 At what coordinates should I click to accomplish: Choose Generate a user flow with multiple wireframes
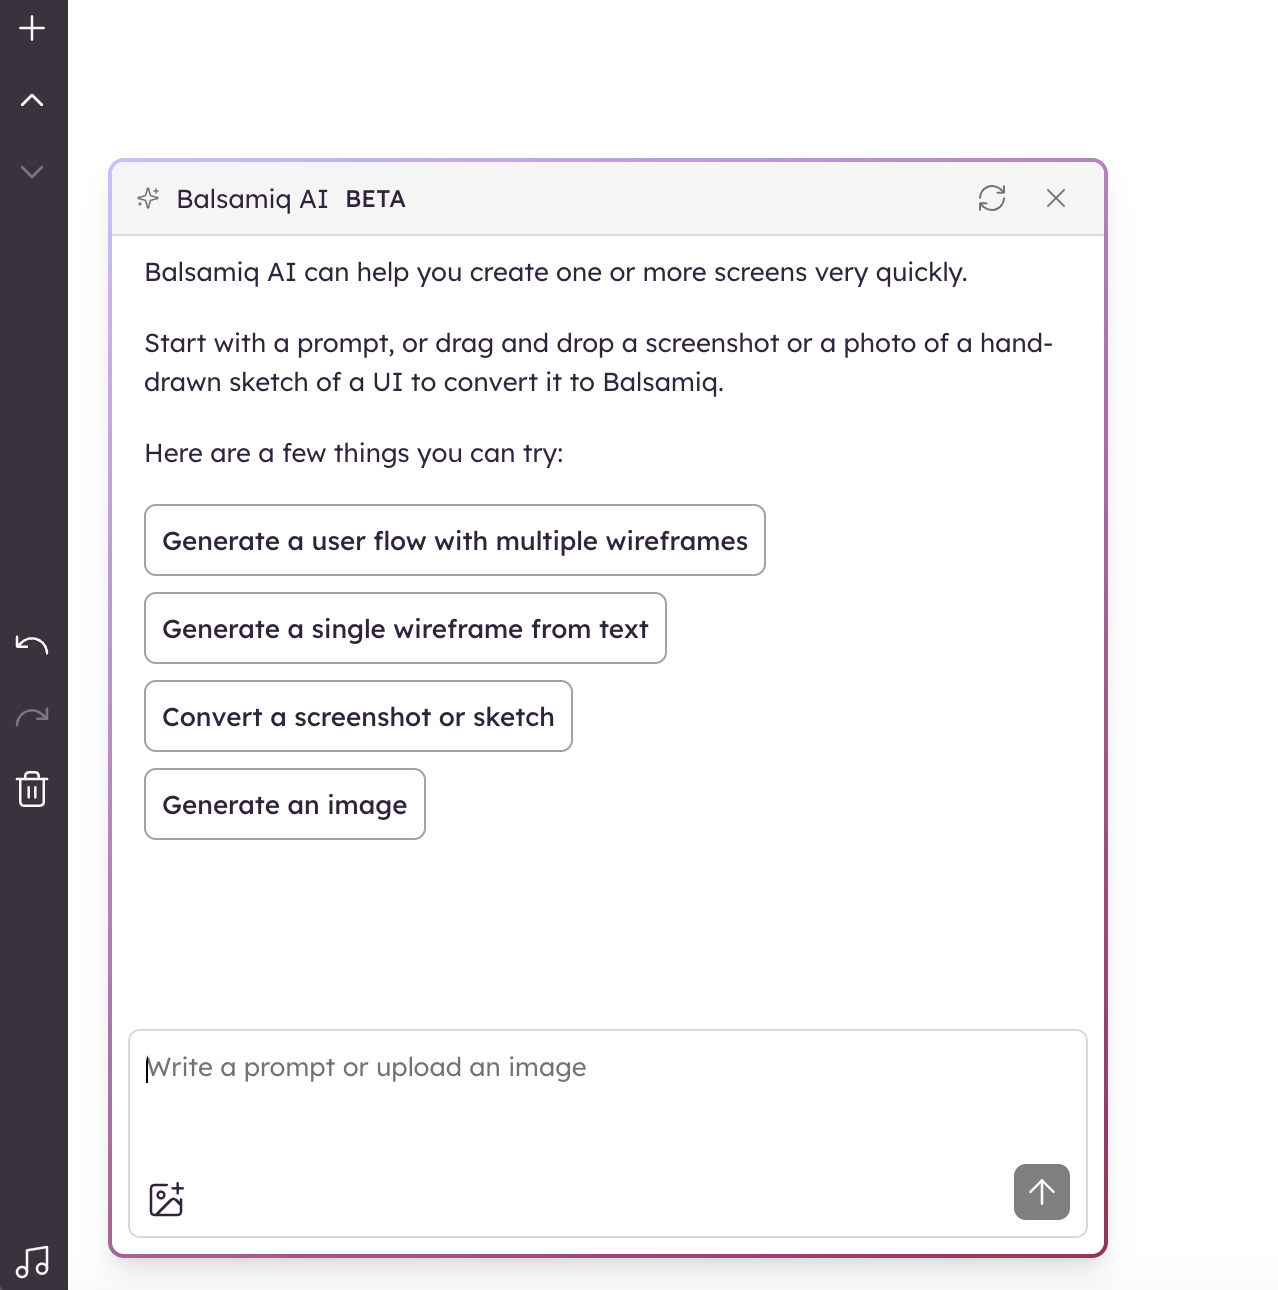[454, 540]
